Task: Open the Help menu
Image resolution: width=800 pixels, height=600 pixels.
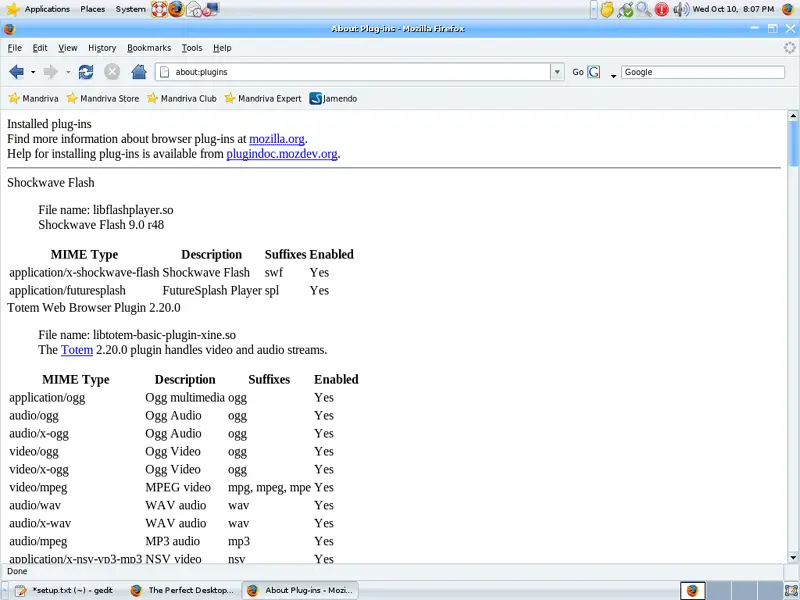Action: [222, 48]
